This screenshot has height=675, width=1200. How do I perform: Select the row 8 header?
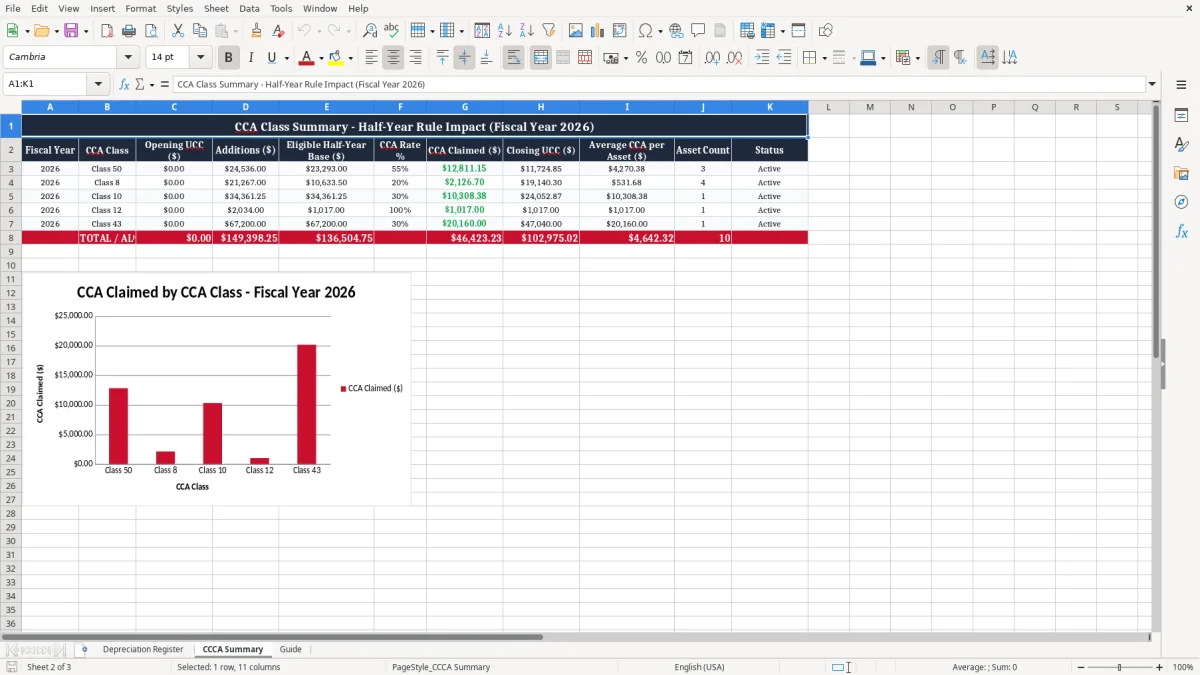tap(10, 238)
